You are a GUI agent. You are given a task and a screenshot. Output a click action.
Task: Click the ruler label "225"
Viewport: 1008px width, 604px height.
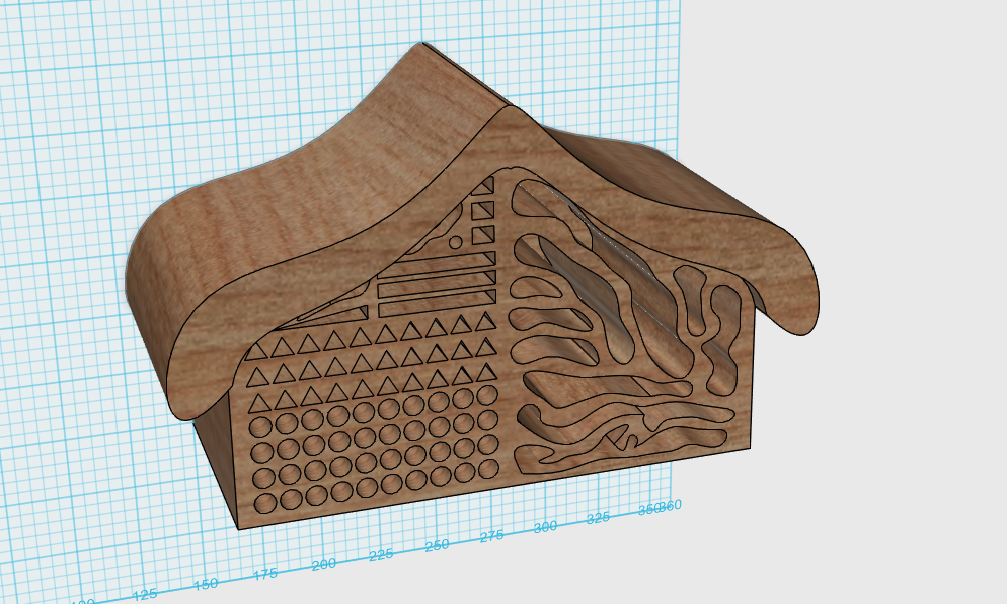point(381,554)
